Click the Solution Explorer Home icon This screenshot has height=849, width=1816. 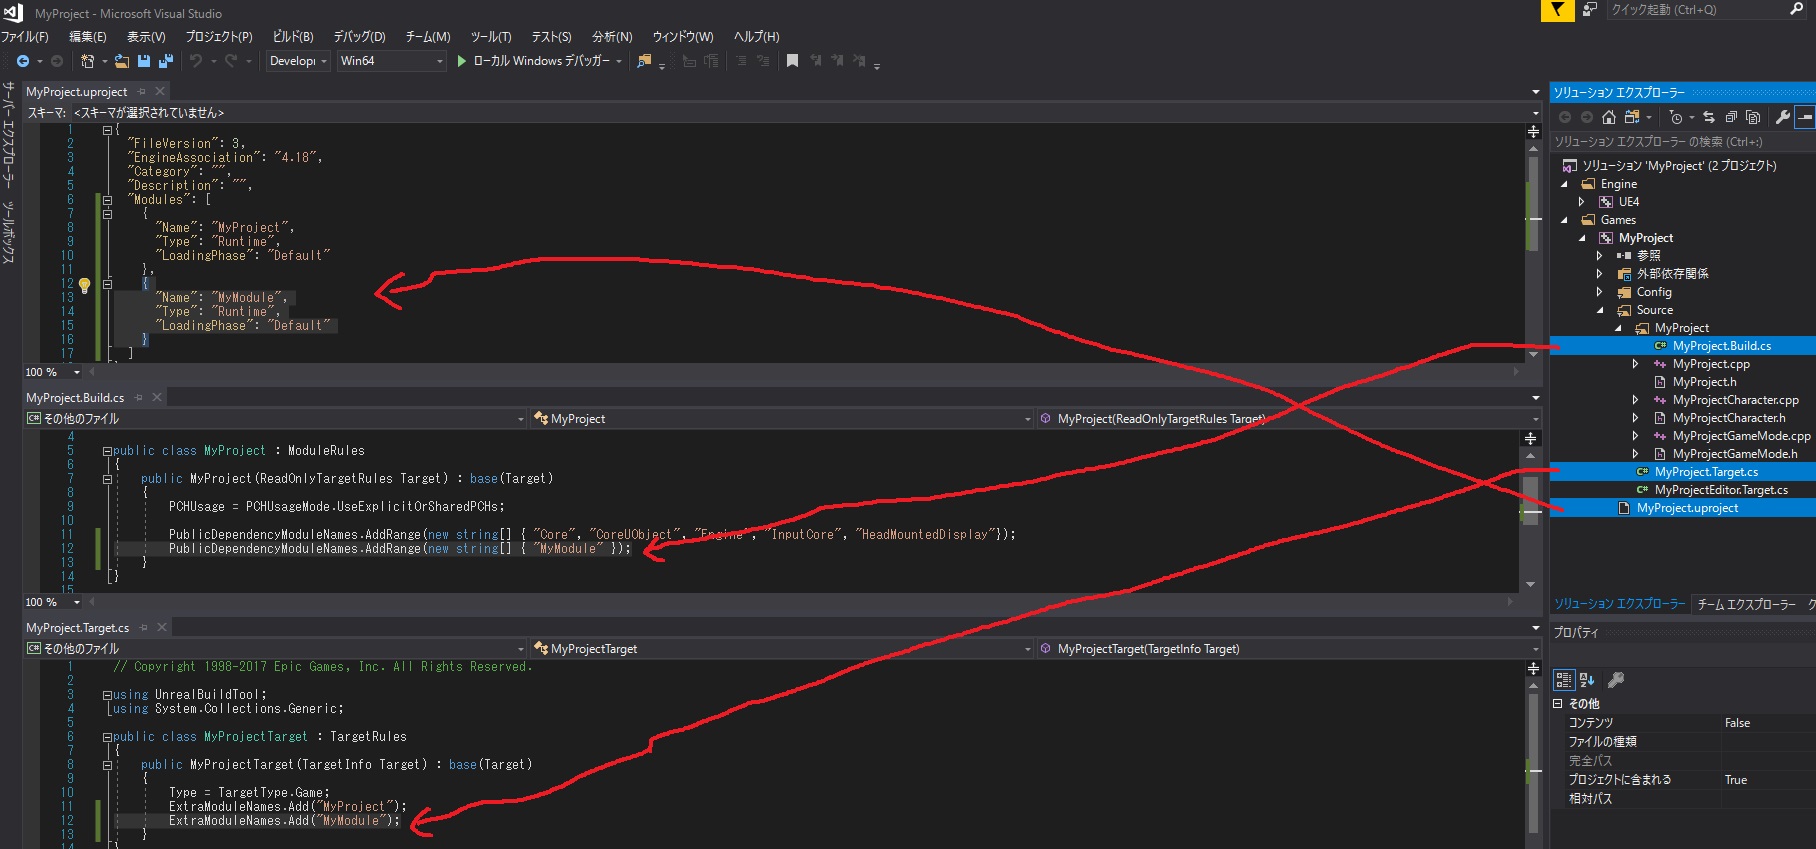click(x=1608, y=117)
